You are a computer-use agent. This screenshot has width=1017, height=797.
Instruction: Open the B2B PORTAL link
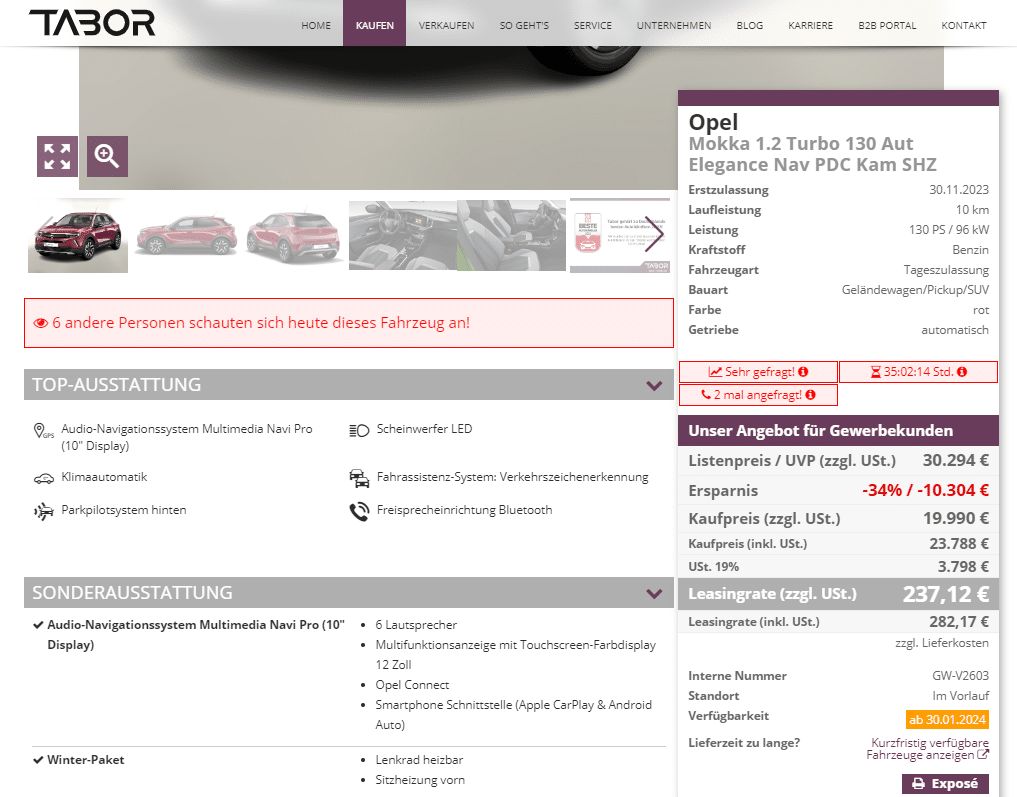click(887, 25)
